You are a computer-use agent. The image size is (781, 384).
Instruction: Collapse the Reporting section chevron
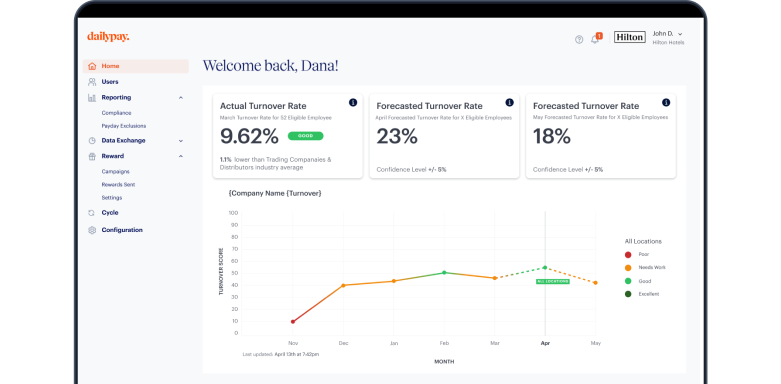pyautogui.click(x=181, y=98)
